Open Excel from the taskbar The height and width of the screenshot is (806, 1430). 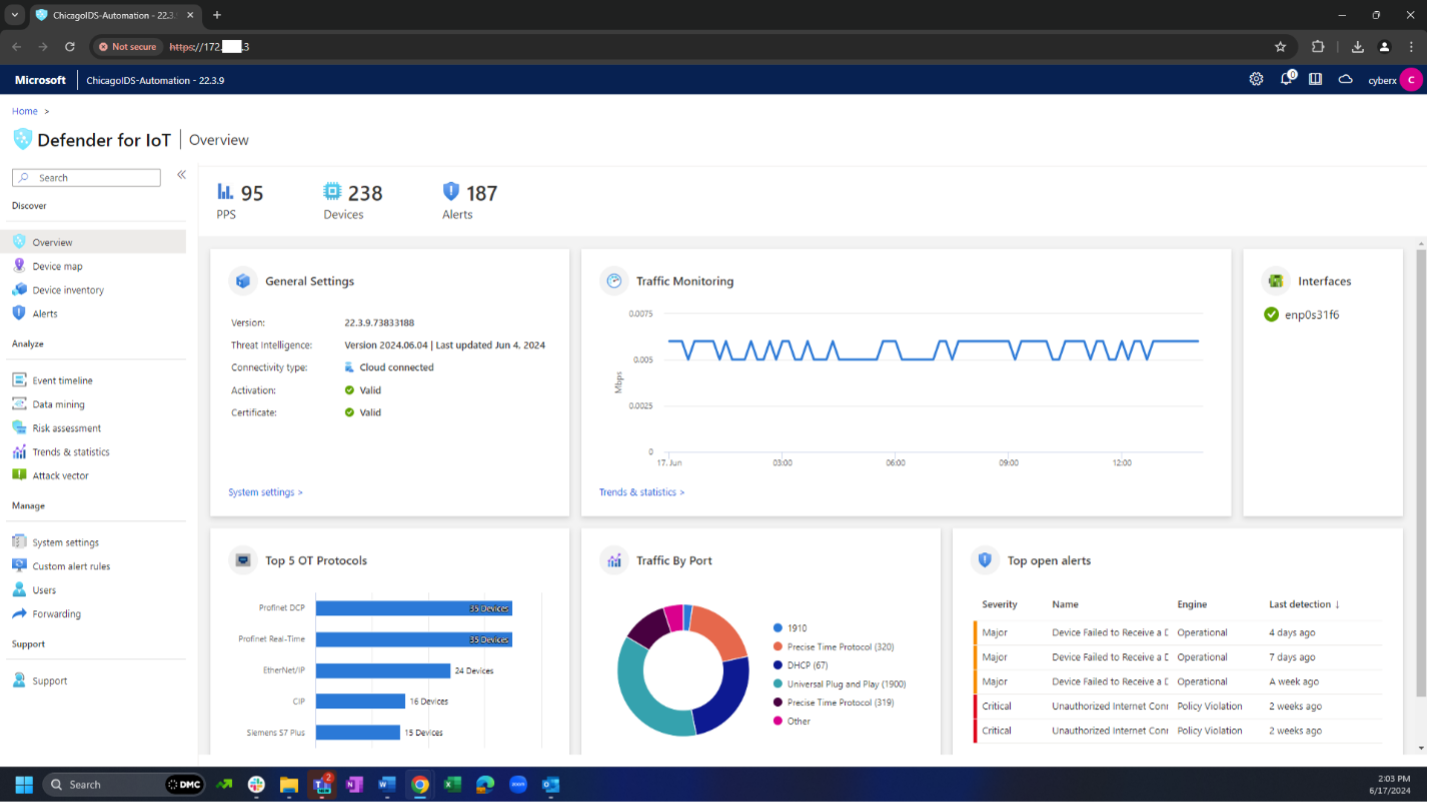(452, 785)
